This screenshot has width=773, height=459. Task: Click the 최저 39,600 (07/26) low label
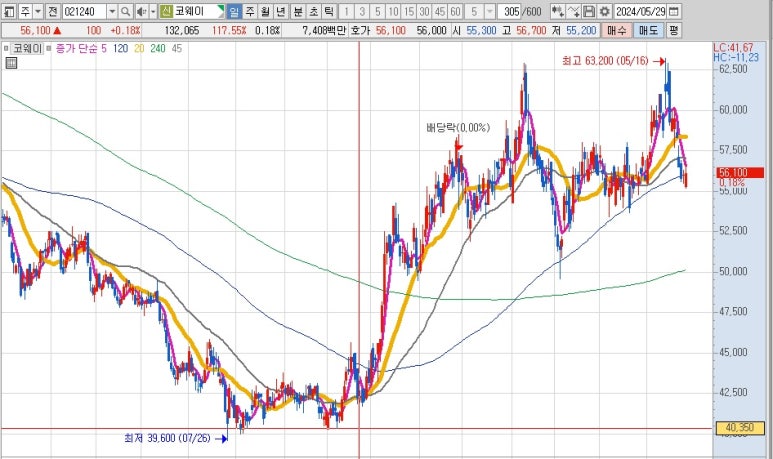pos(167,438)
